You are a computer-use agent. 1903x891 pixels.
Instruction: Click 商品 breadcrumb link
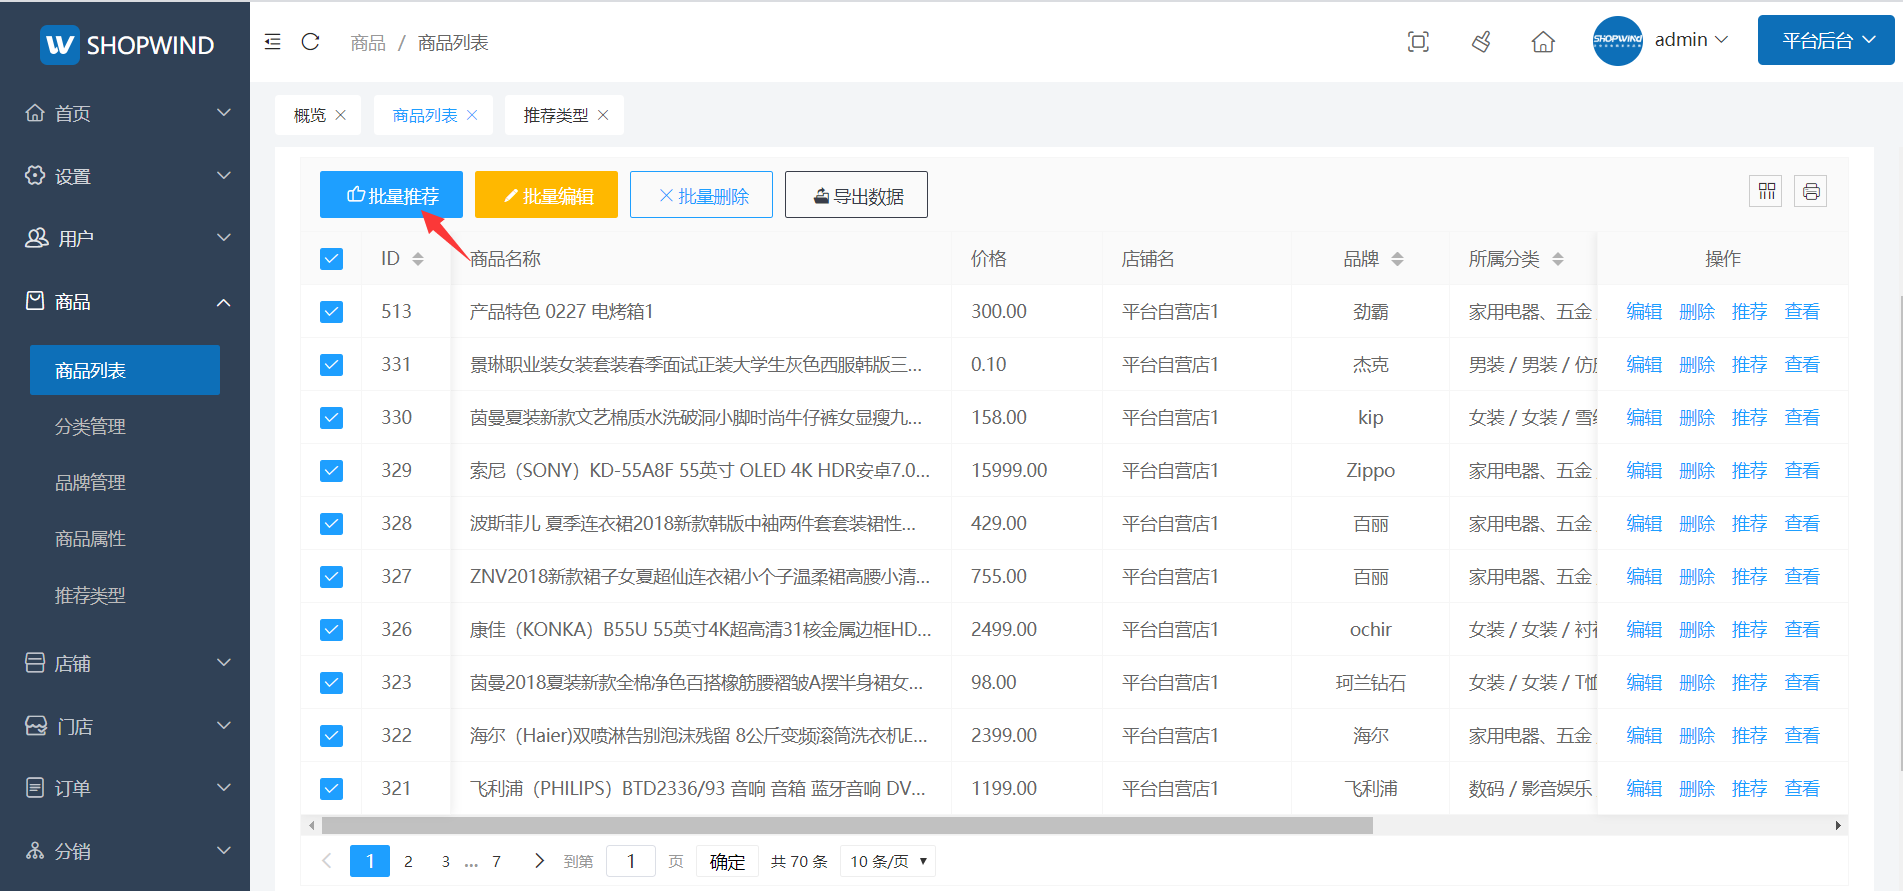point(368,42)
